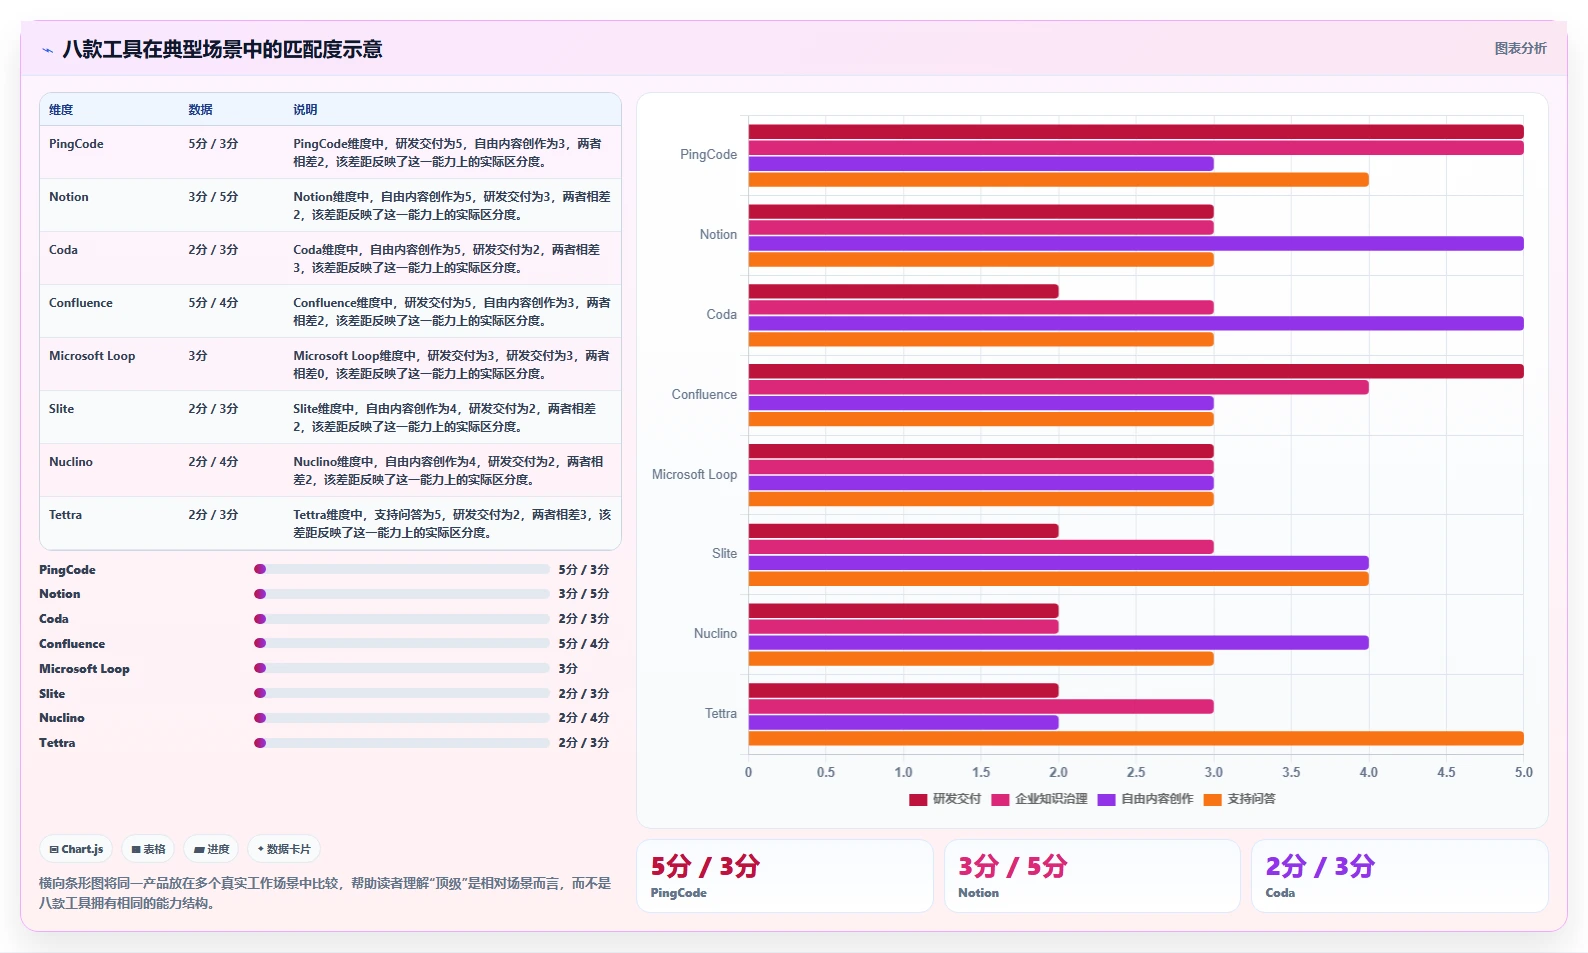Click the Nuclino progress bar

tap(401, 718)
